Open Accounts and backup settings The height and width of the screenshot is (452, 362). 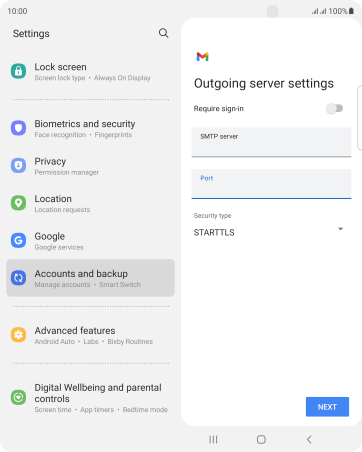click(90, 278)
